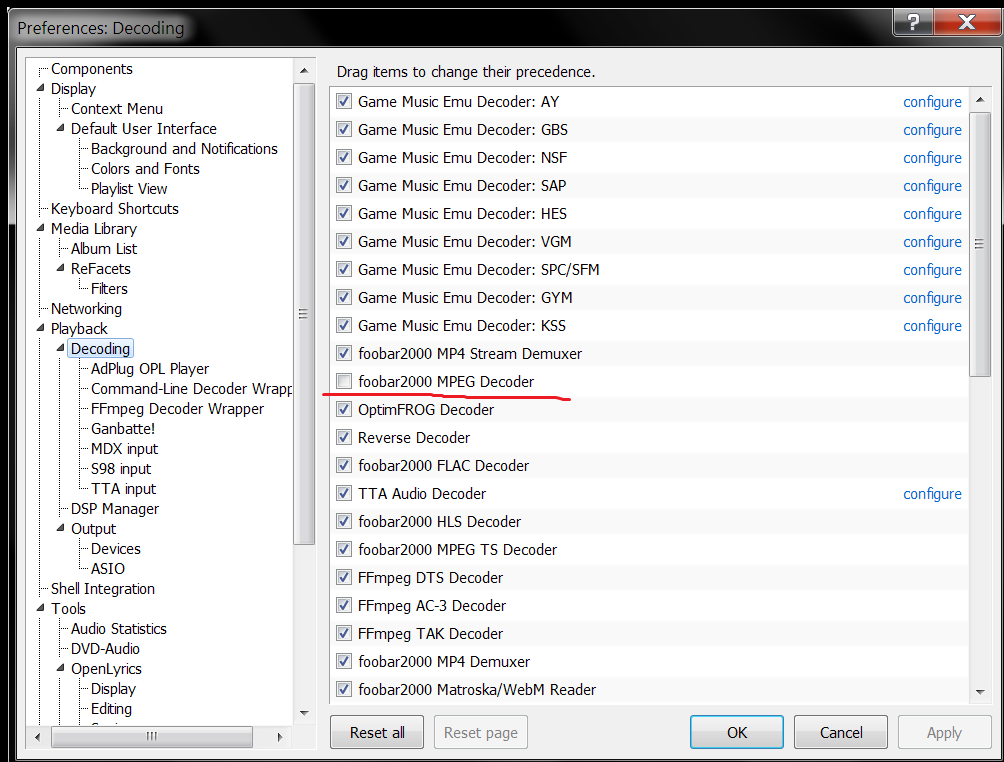Open ASIO settings page

(108, 569)
